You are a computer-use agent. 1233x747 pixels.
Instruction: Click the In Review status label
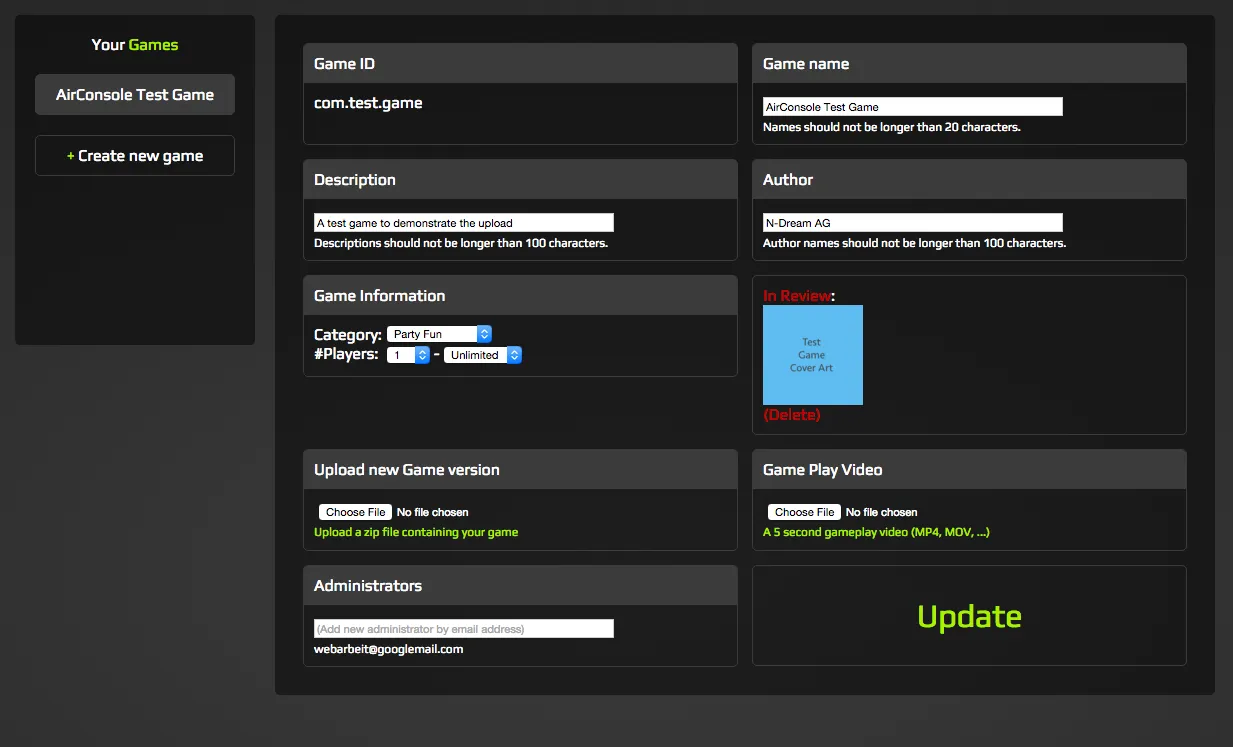(x=798, y=295)
